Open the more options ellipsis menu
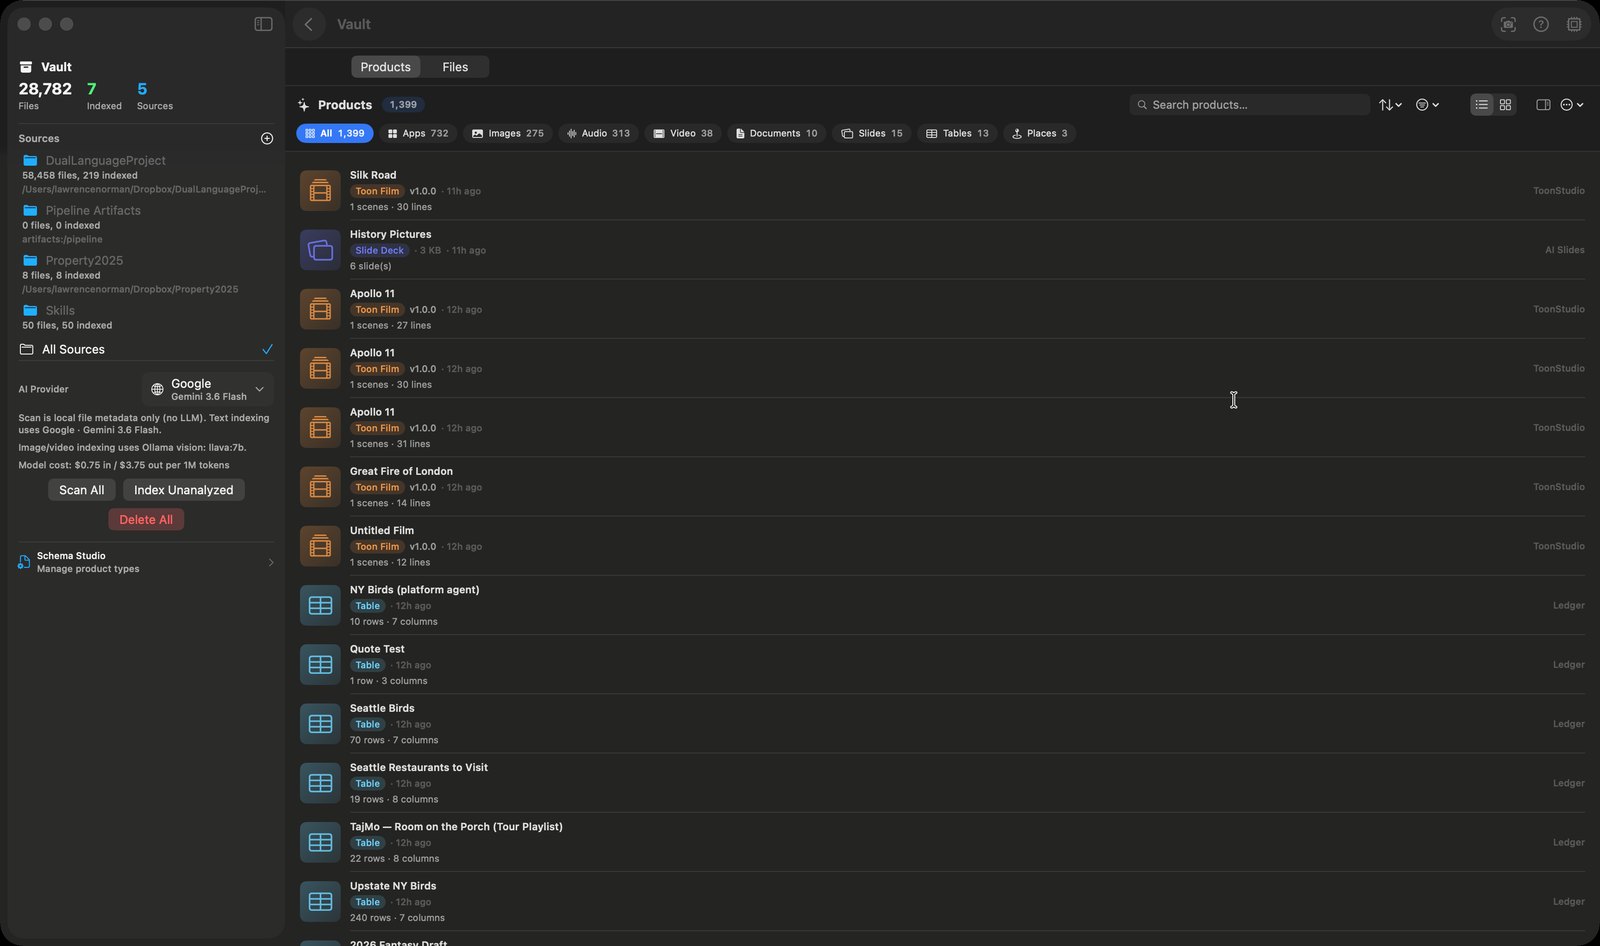Viewport: 1600px width, 946px height. point(1572,105)
